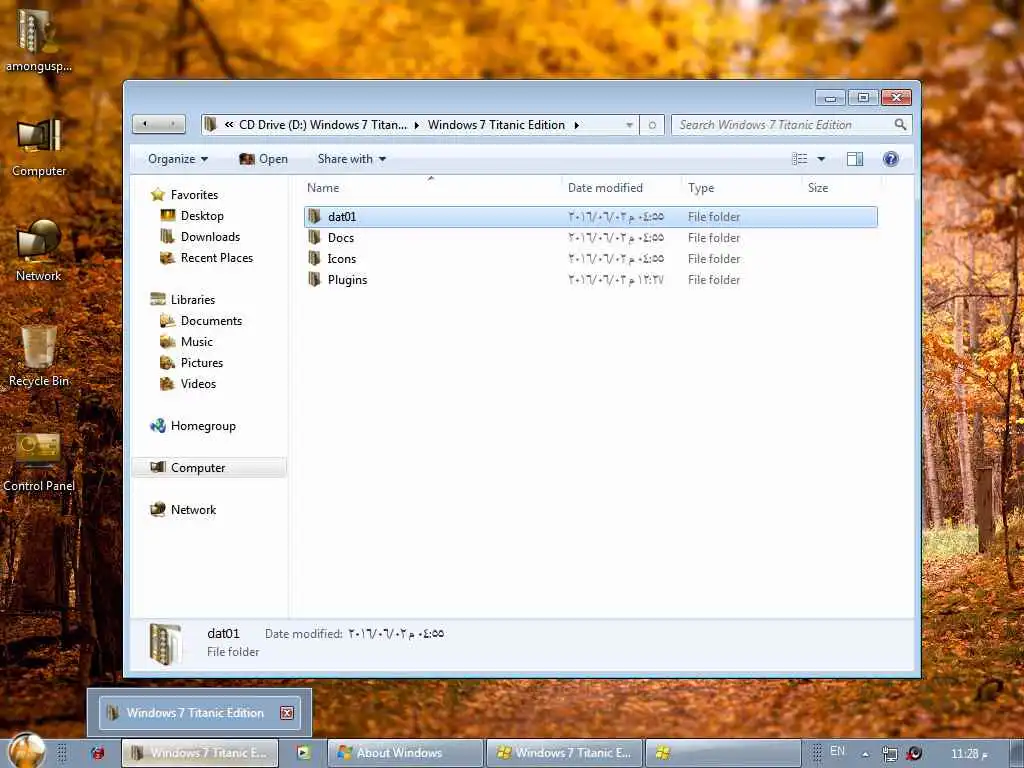Click the untitled Windows flag taskbar button
This screenshot has width=1024, height=768.
pos(723,753)
